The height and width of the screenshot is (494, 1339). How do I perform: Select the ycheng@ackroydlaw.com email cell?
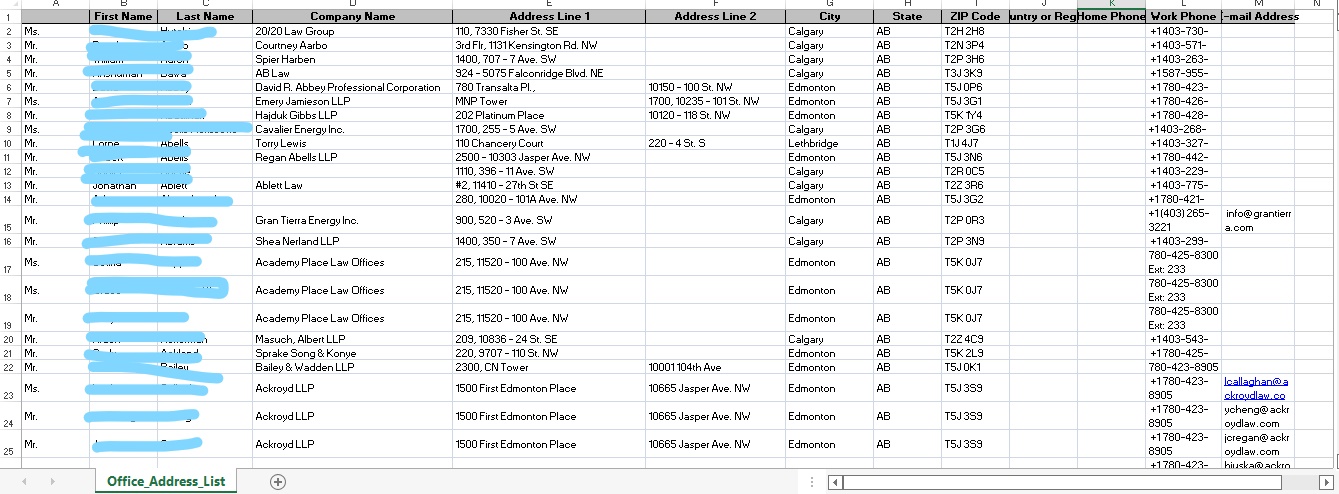[1258, 416]
